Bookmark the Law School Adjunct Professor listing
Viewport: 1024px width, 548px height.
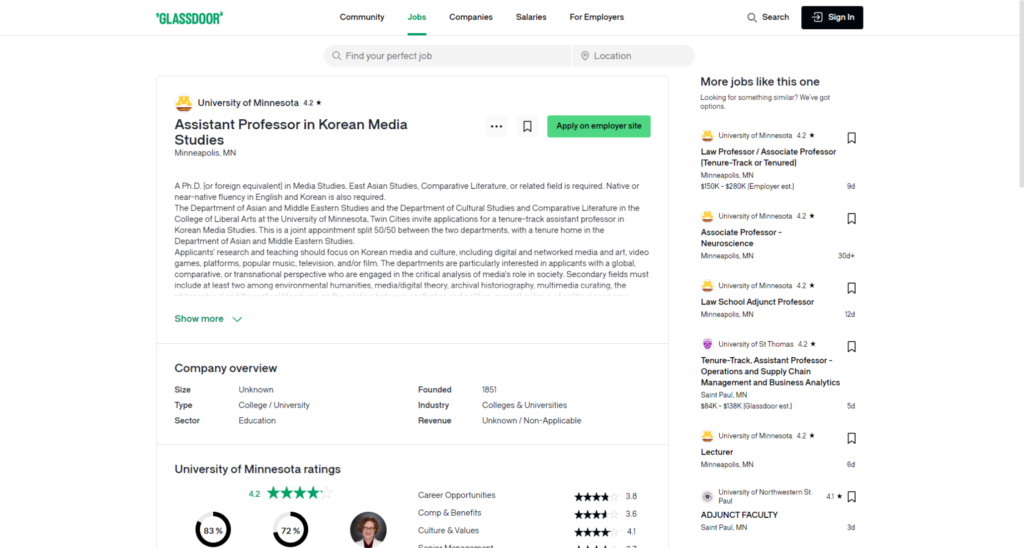[851, 288]
